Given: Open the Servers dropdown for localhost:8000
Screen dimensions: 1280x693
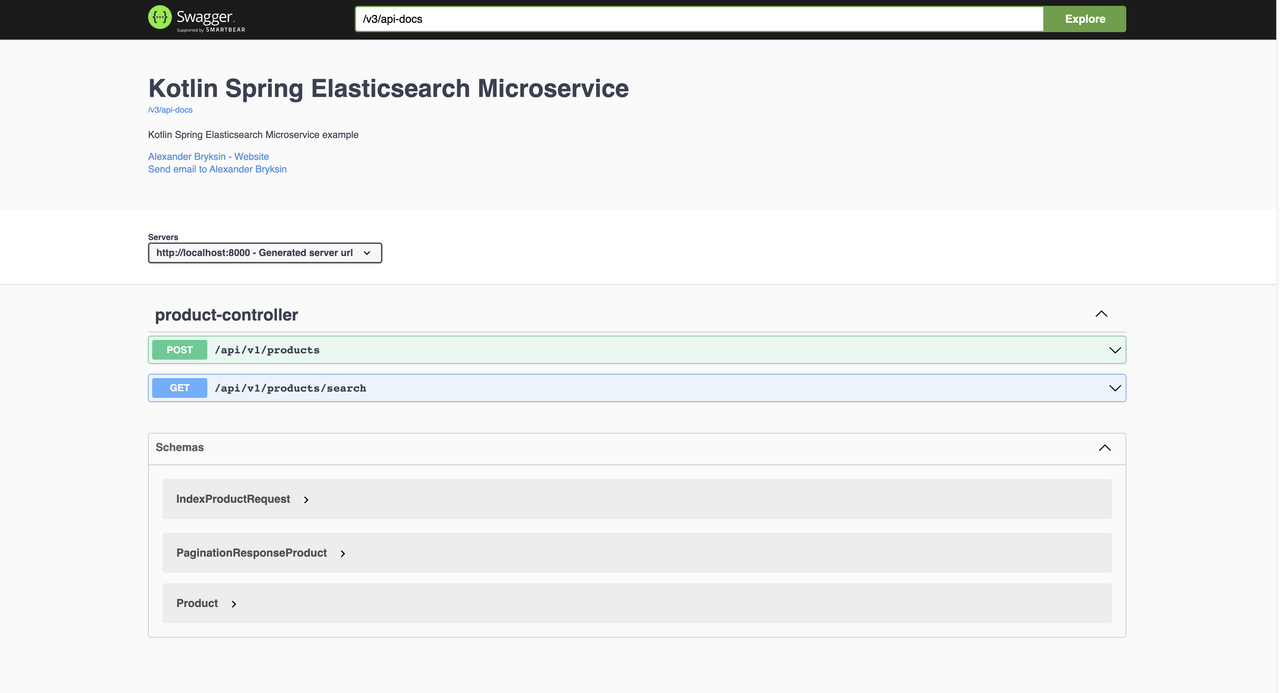Looking at the screenshot, I should [x=265, y=253].
